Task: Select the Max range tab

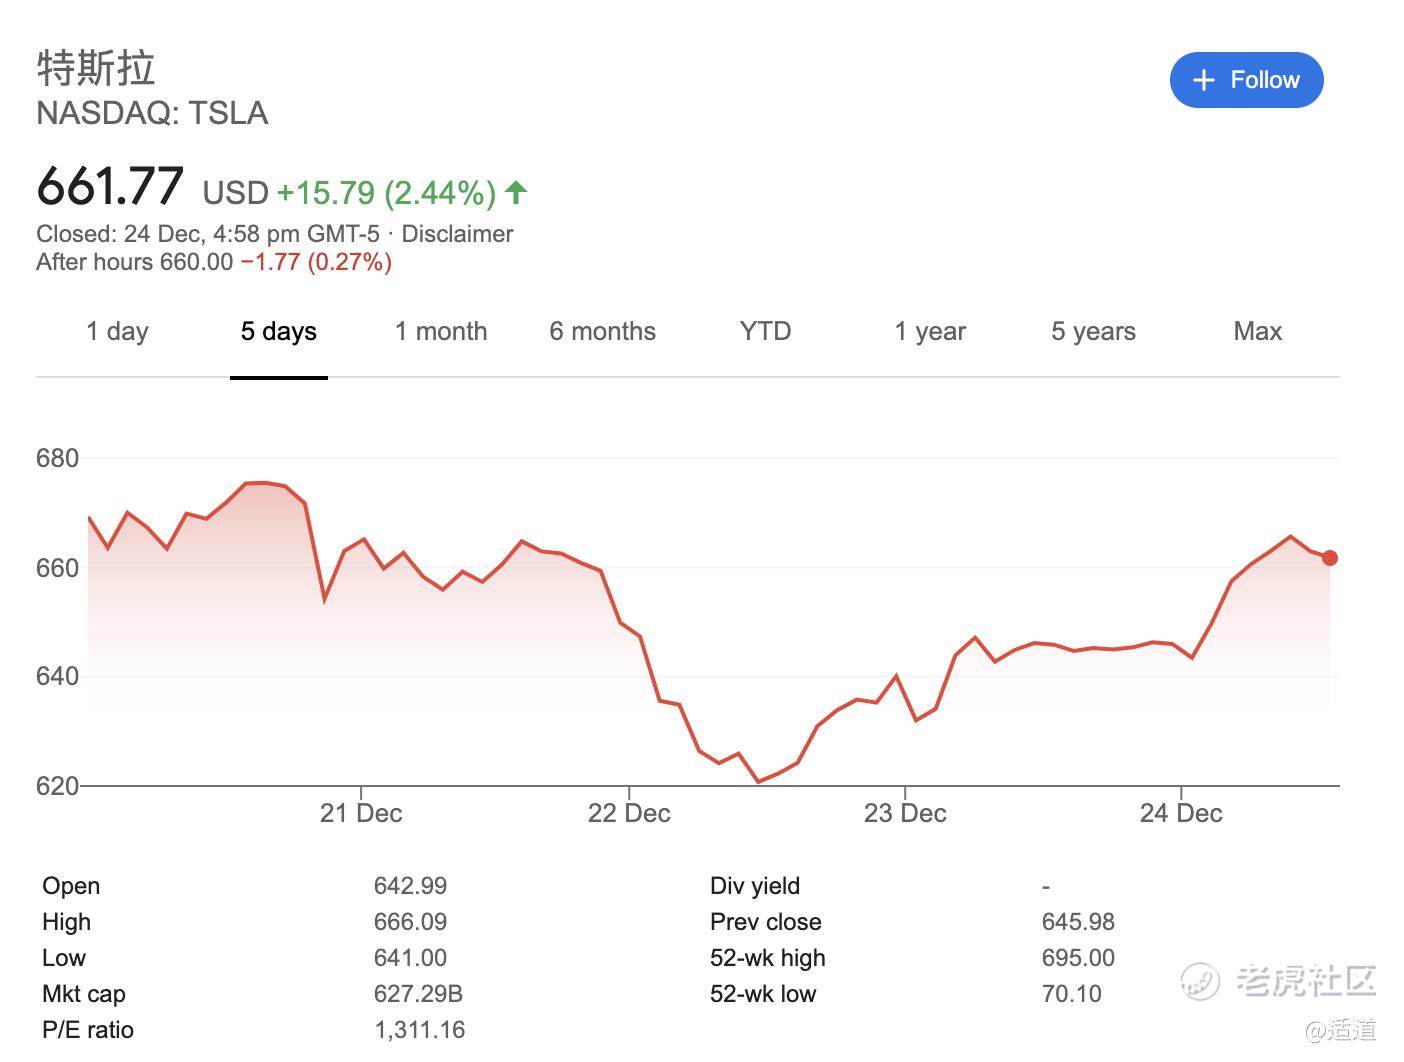Action: tap(1257, 332)
